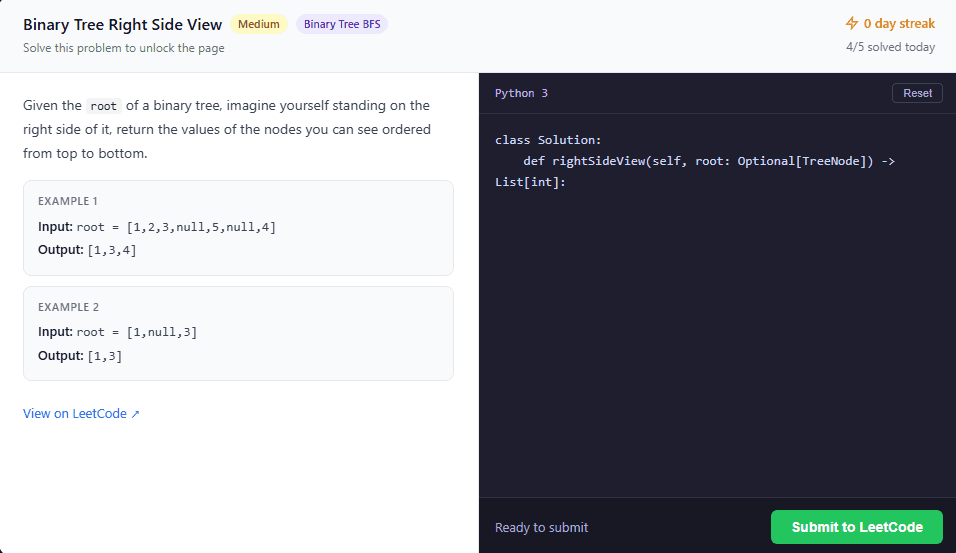This screenshot has height=553, width=956.
Task: Click the EXAMPLE 2 heading
Action: 68,307
